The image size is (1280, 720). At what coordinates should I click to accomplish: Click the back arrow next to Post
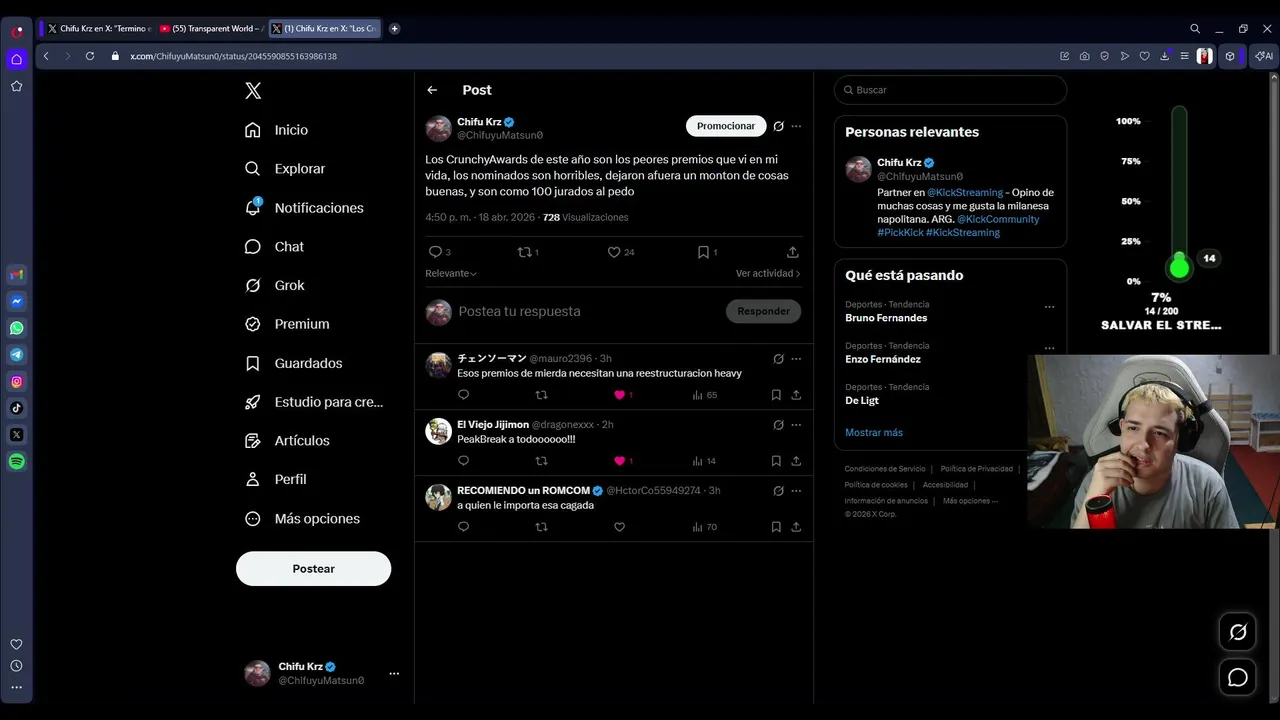[432, 90]
